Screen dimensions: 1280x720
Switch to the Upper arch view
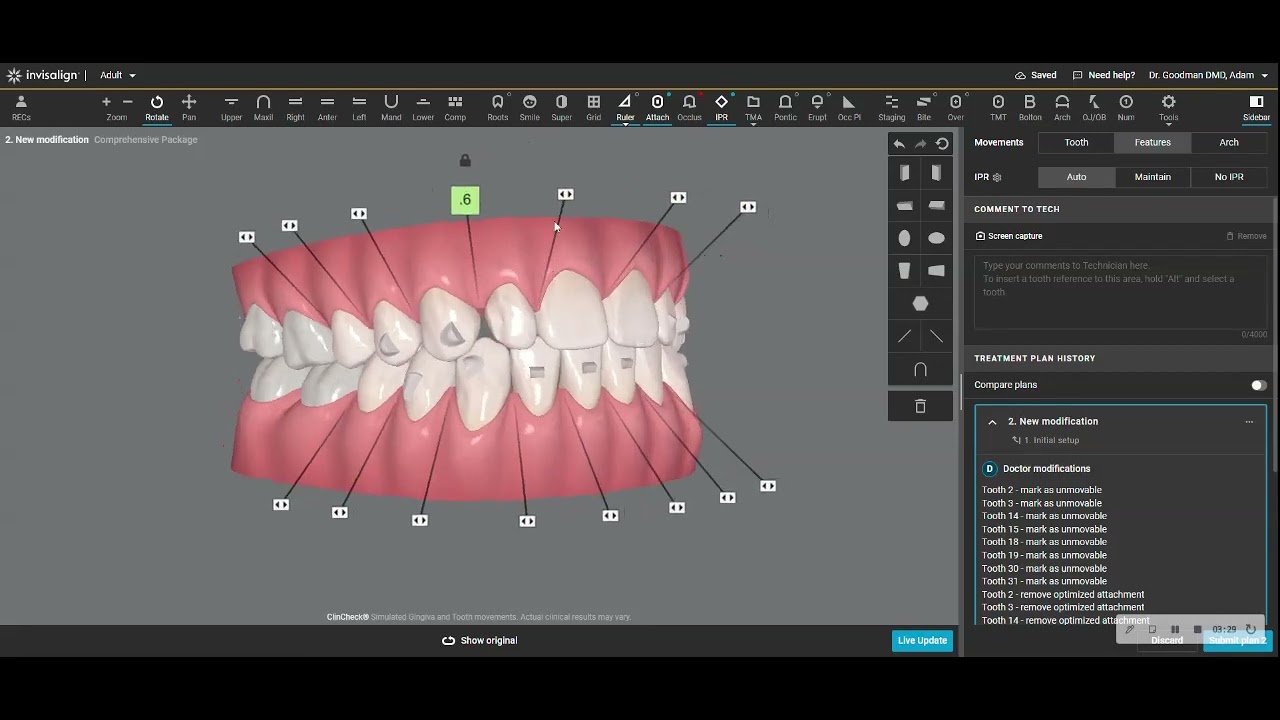231,108
